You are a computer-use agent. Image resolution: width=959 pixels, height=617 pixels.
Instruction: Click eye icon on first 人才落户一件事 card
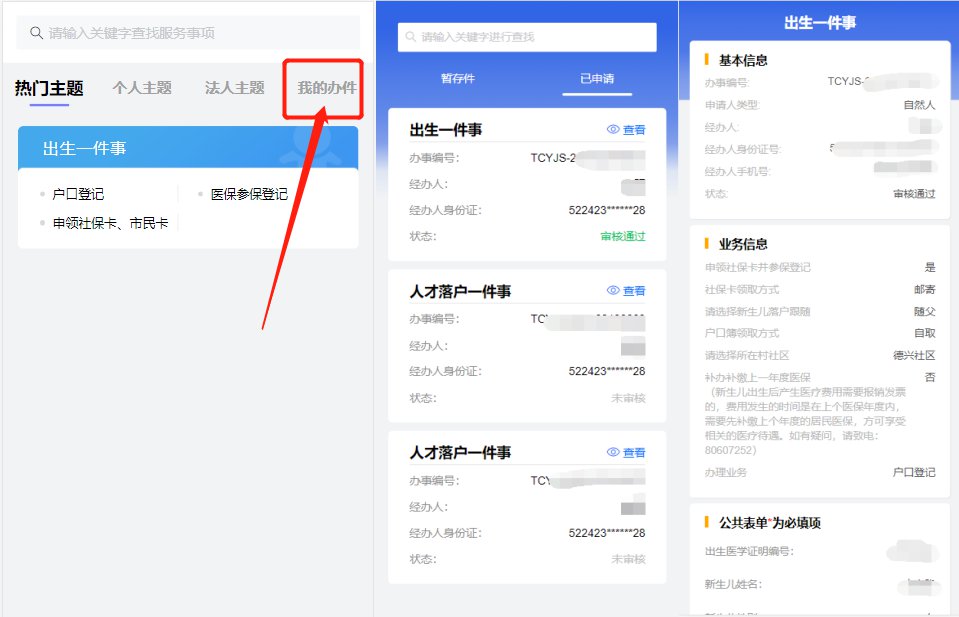click(x=613, y=291)
